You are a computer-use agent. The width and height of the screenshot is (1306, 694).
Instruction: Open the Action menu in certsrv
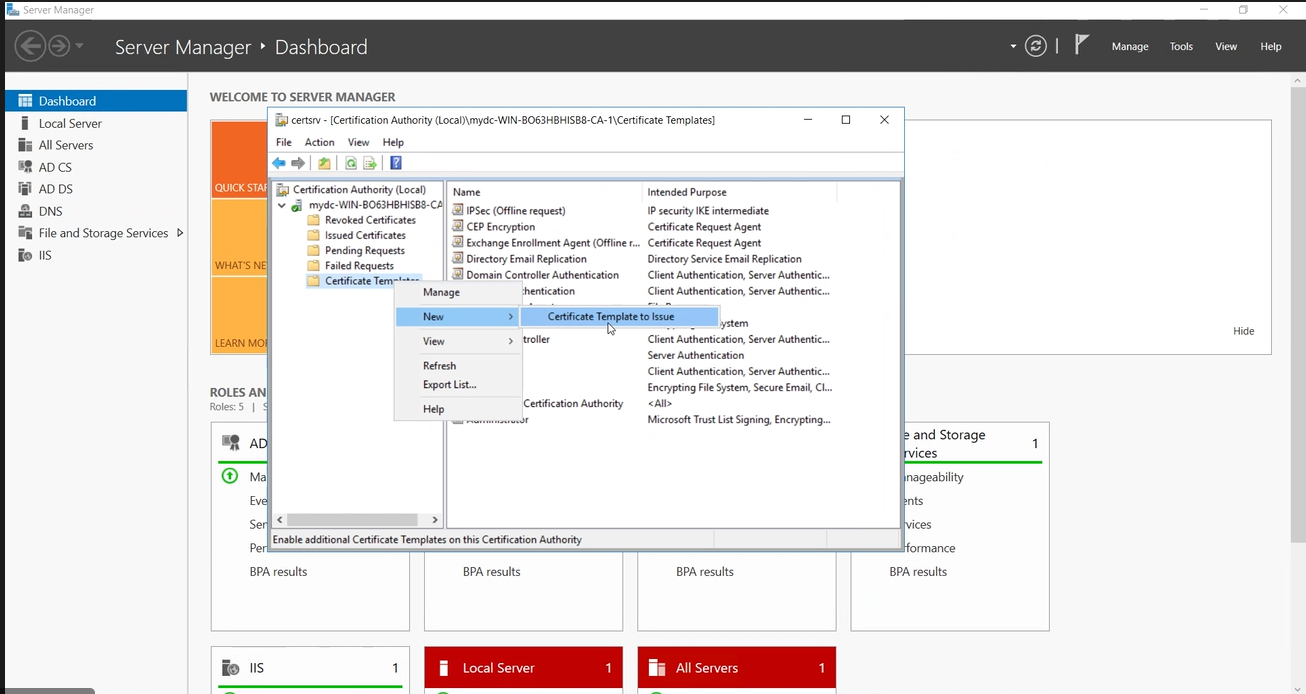[320, 142]
